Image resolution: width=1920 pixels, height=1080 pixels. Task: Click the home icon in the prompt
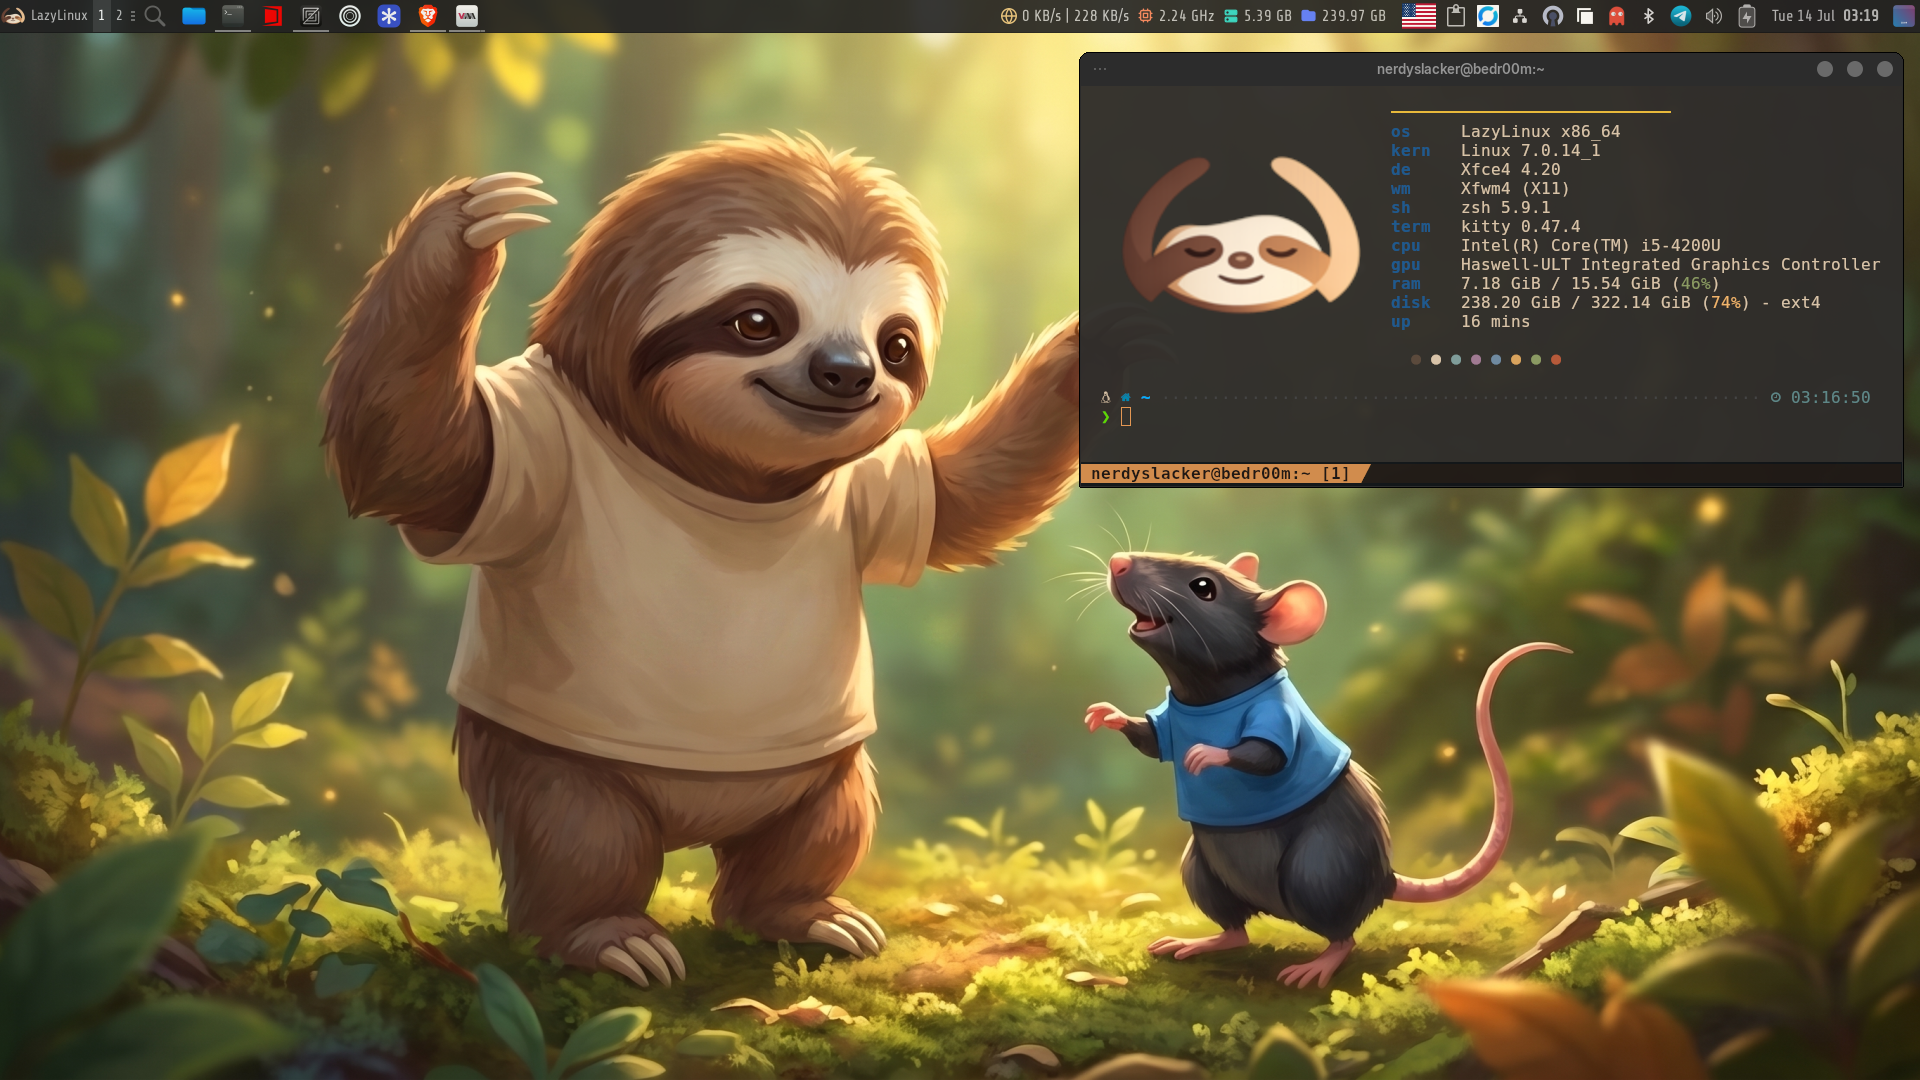(x=1126, y=397)
